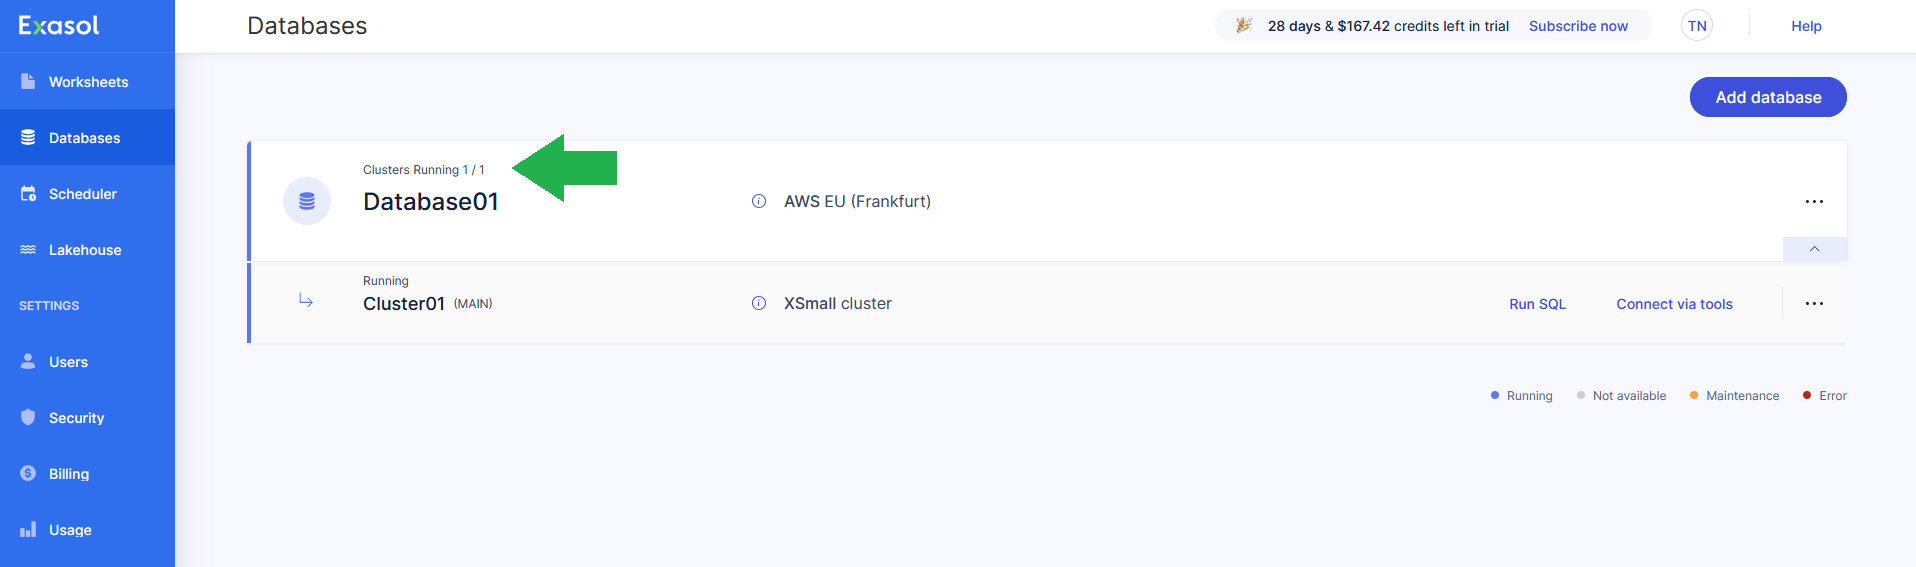
Task: Go to the Scheduler page
Action: (x=83, y=194)
